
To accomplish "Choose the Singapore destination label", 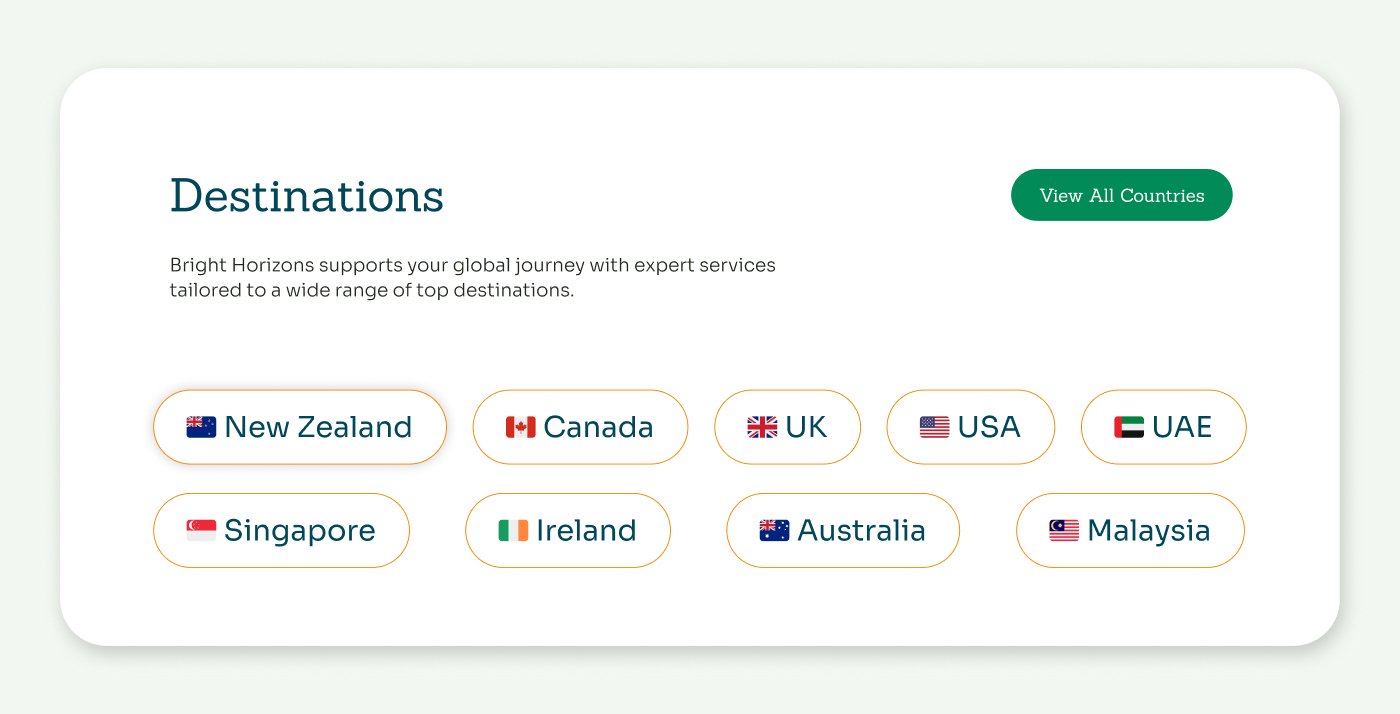I will click(x=300, y=530).
